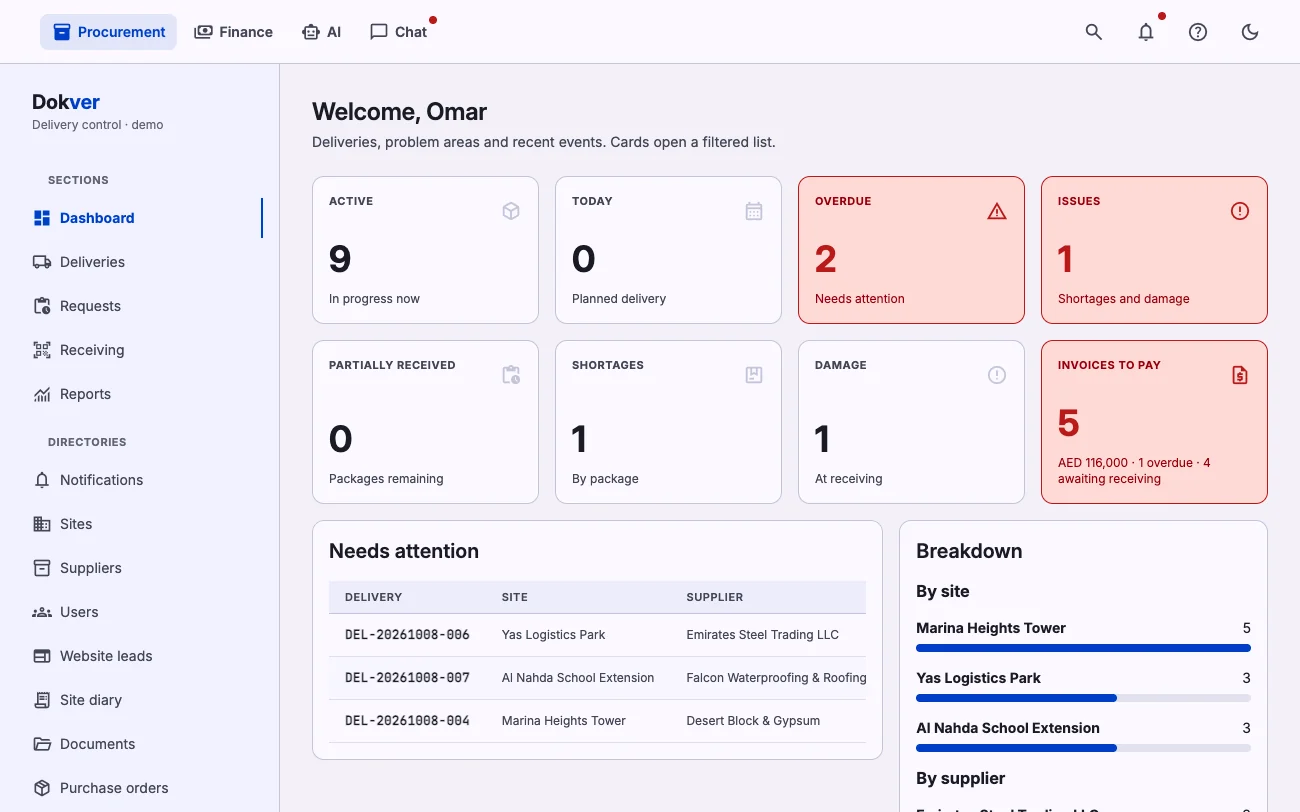The width and height of the screenshot is (1300, 812).
Task: Click the help question mark icon
Action: point(1198,32)
